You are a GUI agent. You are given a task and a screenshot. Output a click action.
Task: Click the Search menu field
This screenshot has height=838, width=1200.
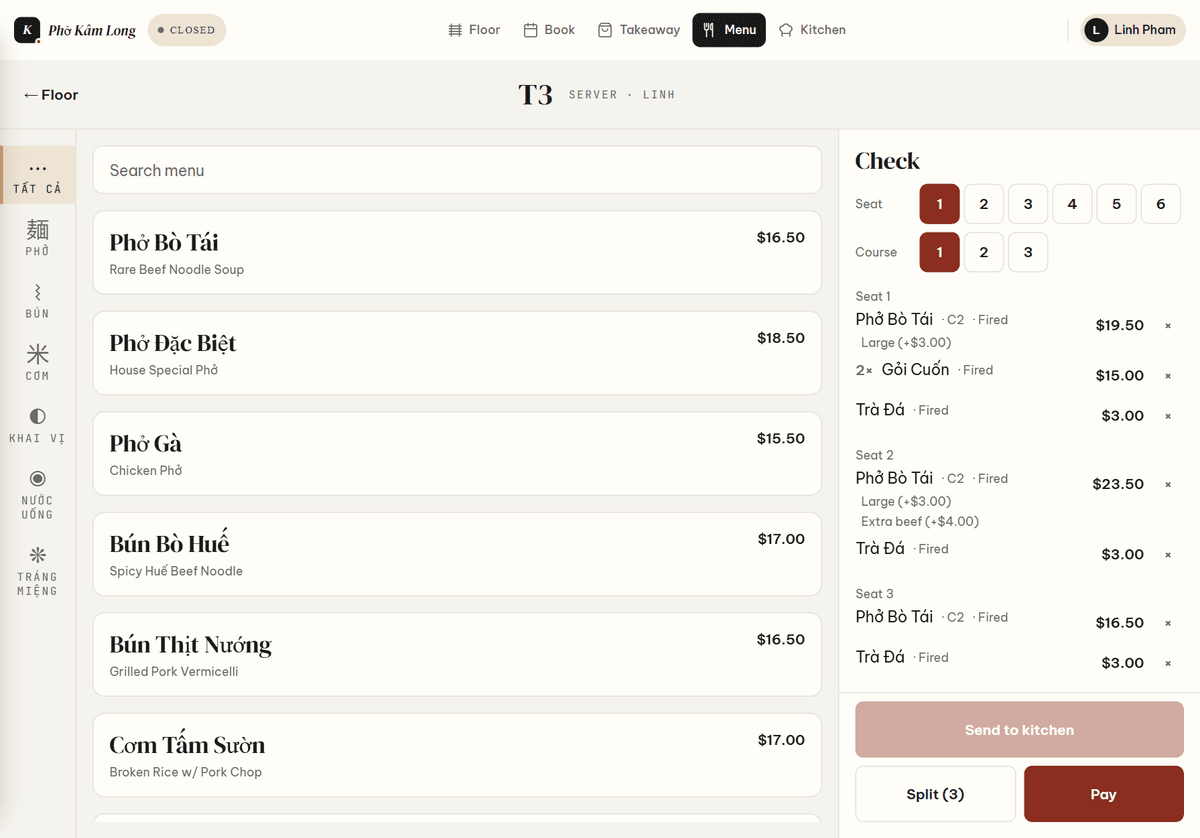point(457,170)
